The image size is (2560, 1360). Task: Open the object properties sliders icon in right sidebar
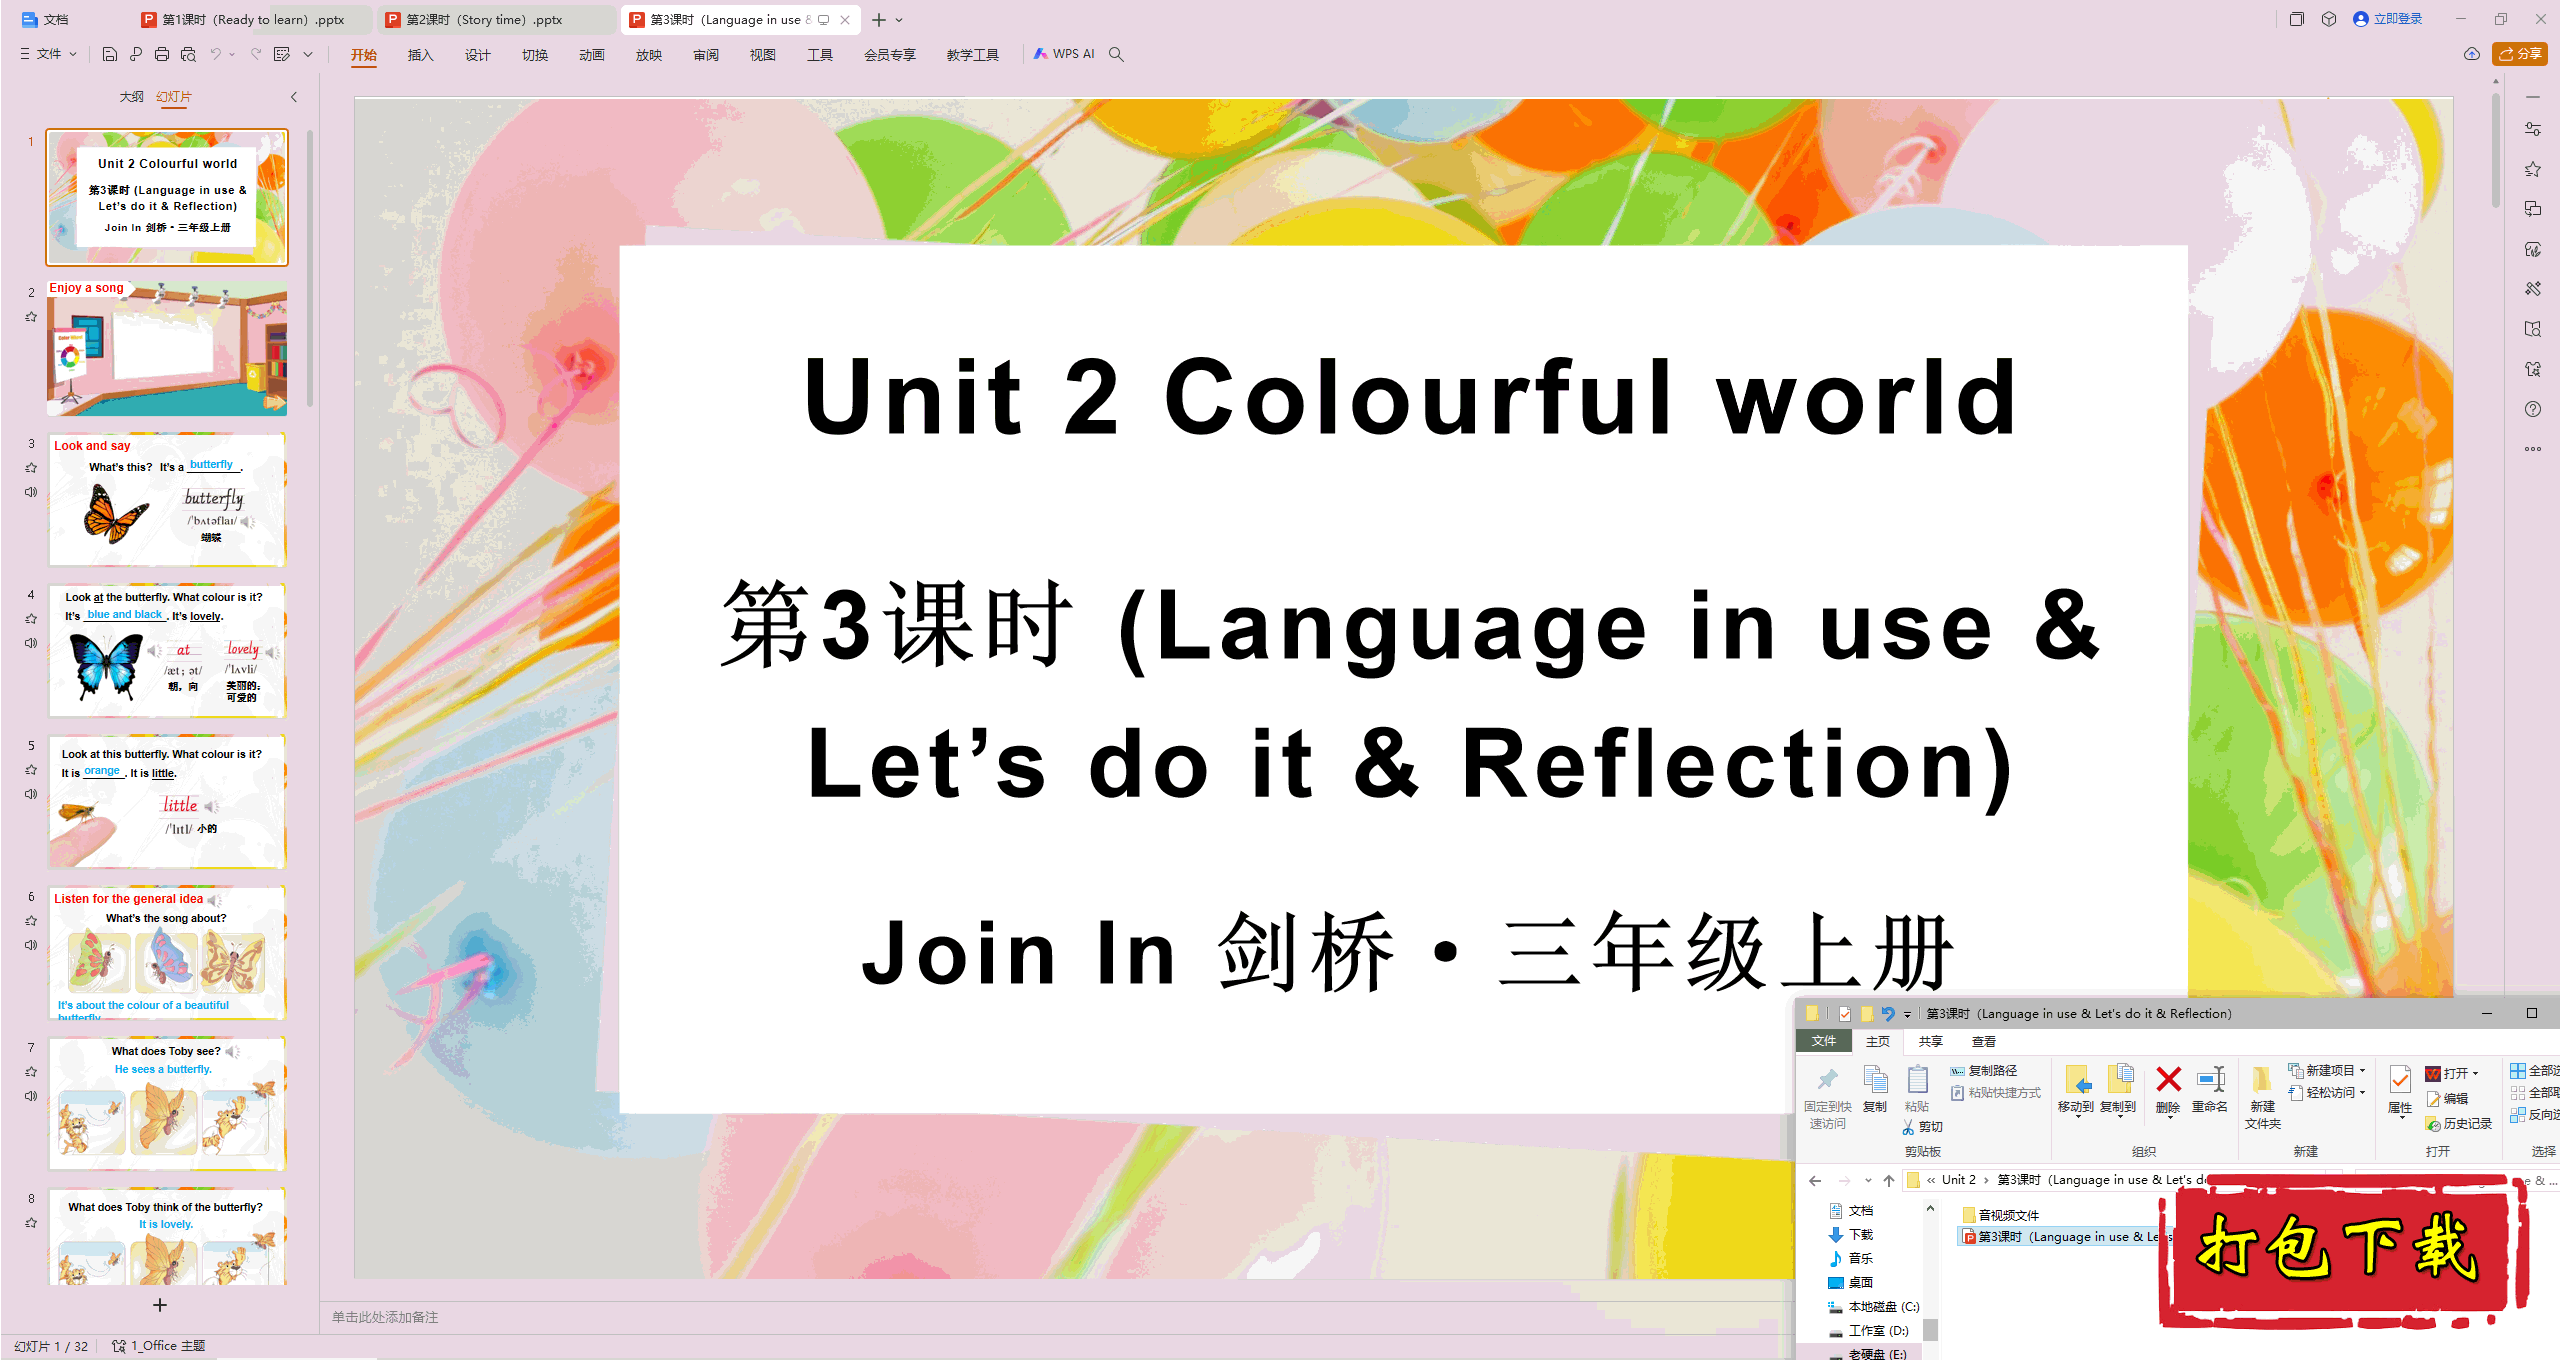[x=2533, y=129]
